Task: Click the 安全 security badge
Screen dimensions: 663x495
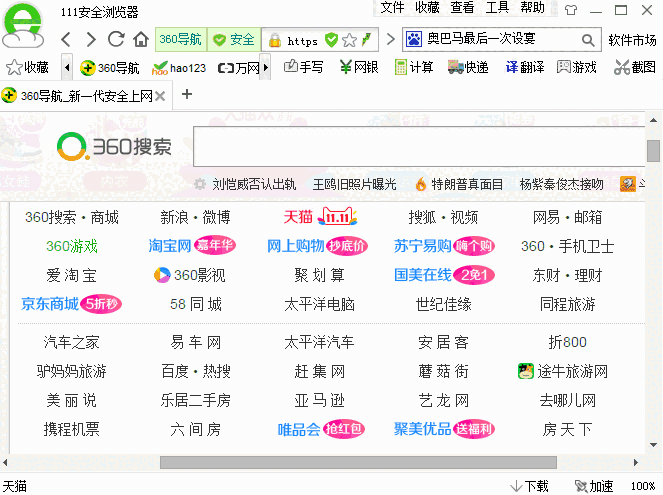Action: 234,40
